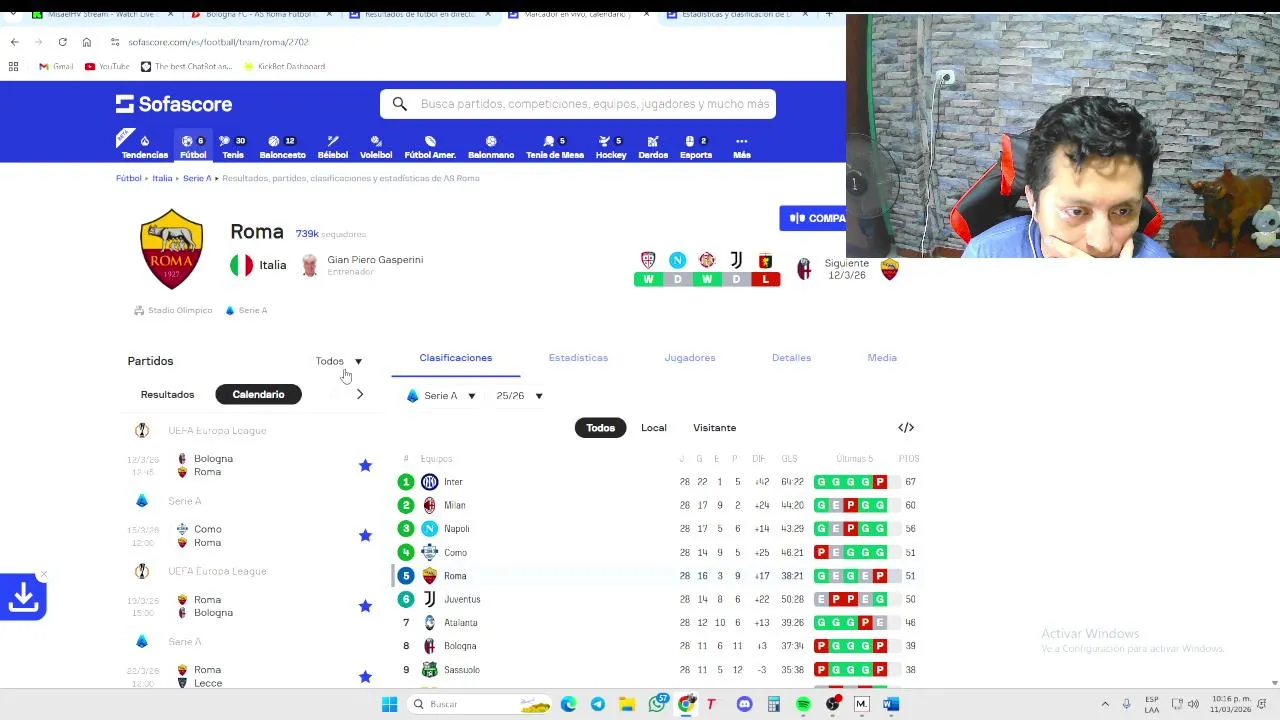The width and height of the screenshot is (1280, 720).
Task: Switch matches list to Resultados
Action: (x=167, y=394)
